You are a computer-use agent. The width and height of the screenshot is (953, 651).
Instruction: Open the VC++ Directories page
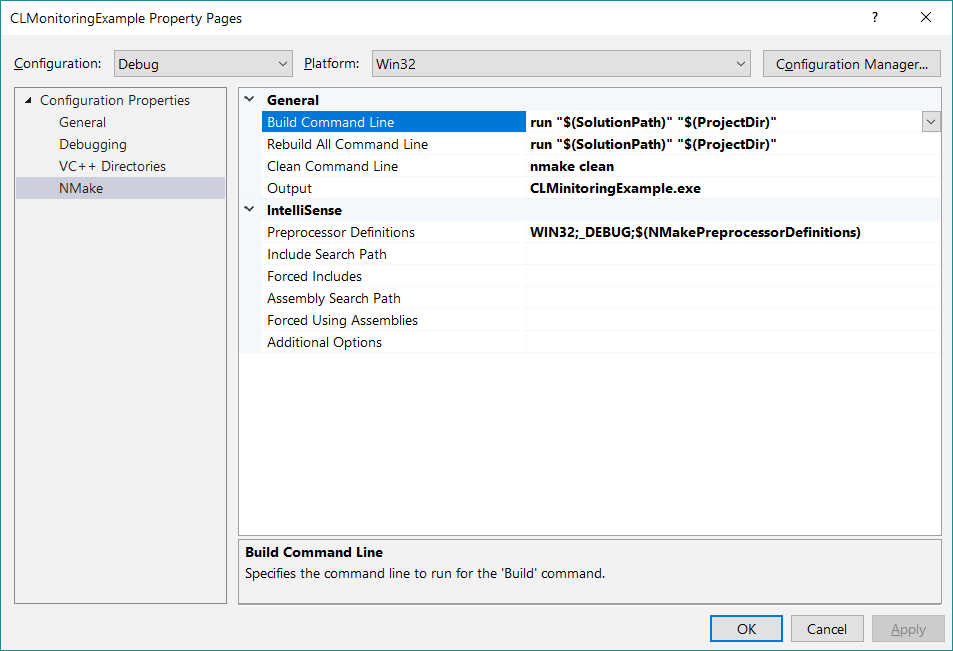[112, 166]
